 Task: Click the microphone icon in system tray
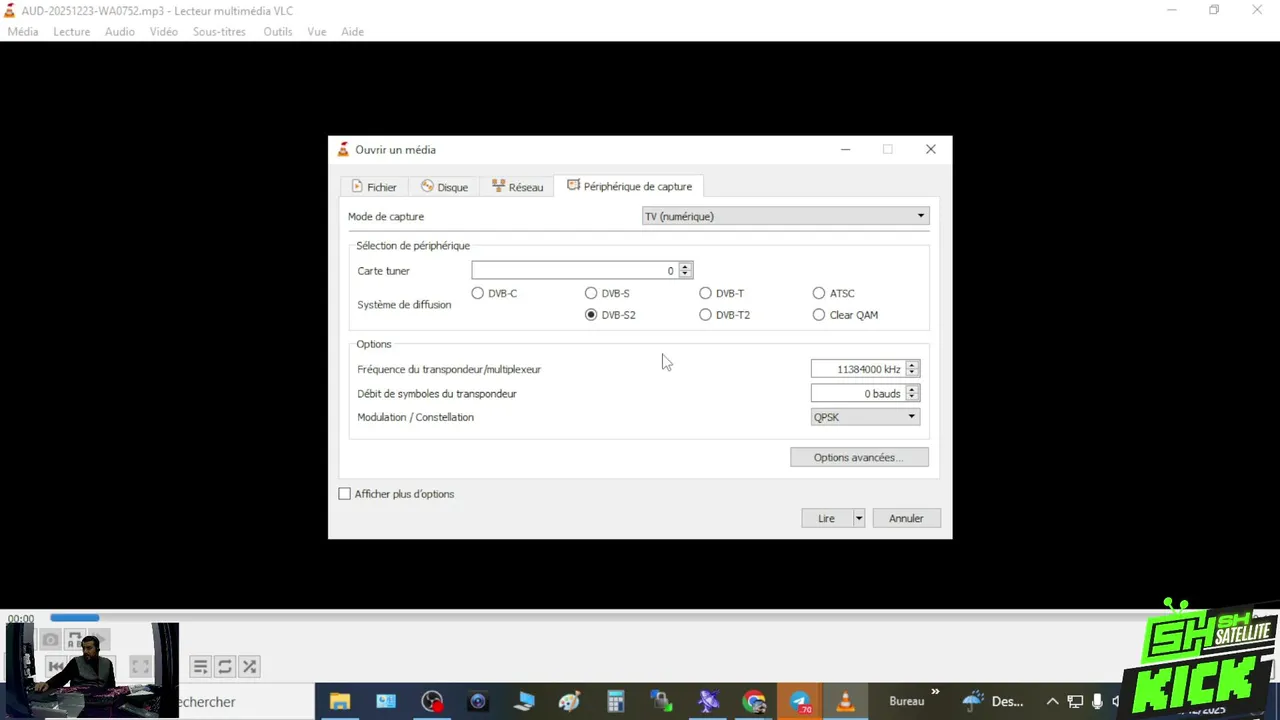pyautogui.click(x=1097, y=702)
